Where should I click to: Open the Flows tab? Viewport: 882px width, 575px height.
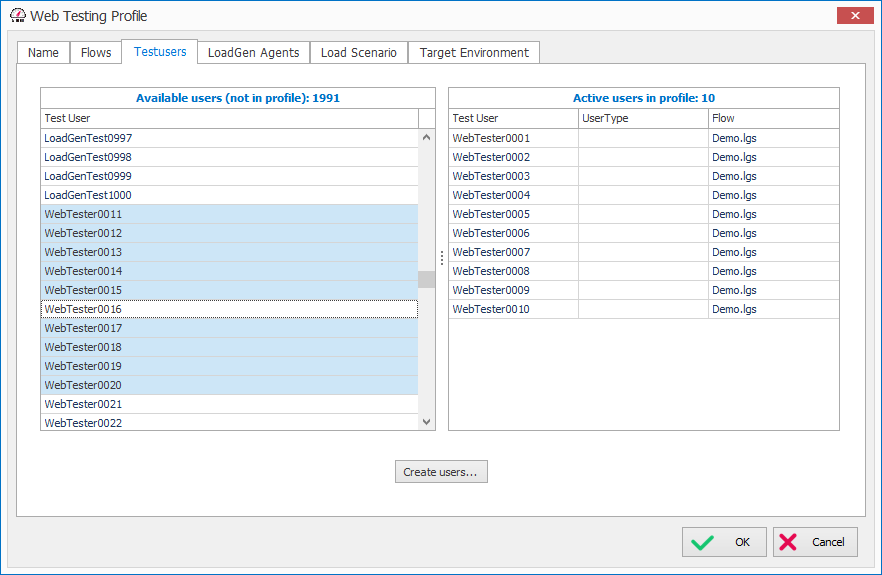pyautogui.click(x=96, y=53)
